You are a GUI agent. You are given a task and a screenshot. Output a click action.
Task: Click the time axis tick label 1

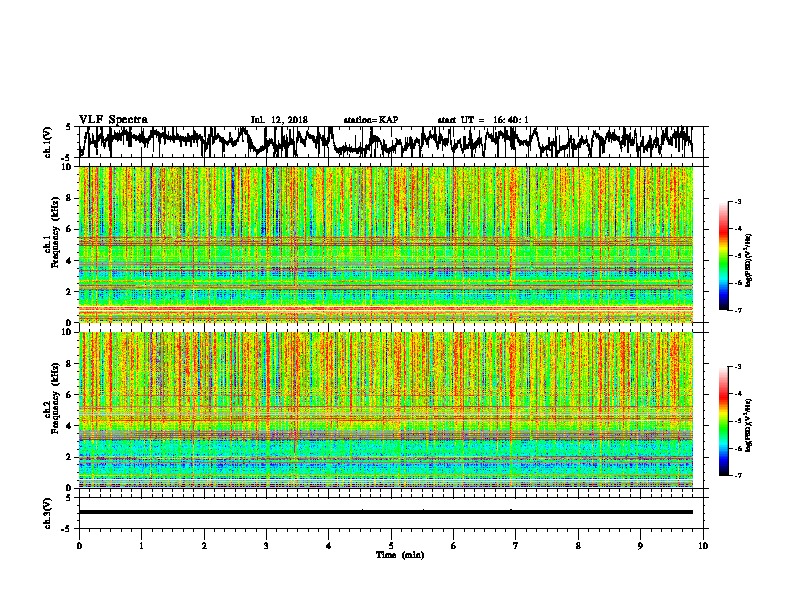141,546
